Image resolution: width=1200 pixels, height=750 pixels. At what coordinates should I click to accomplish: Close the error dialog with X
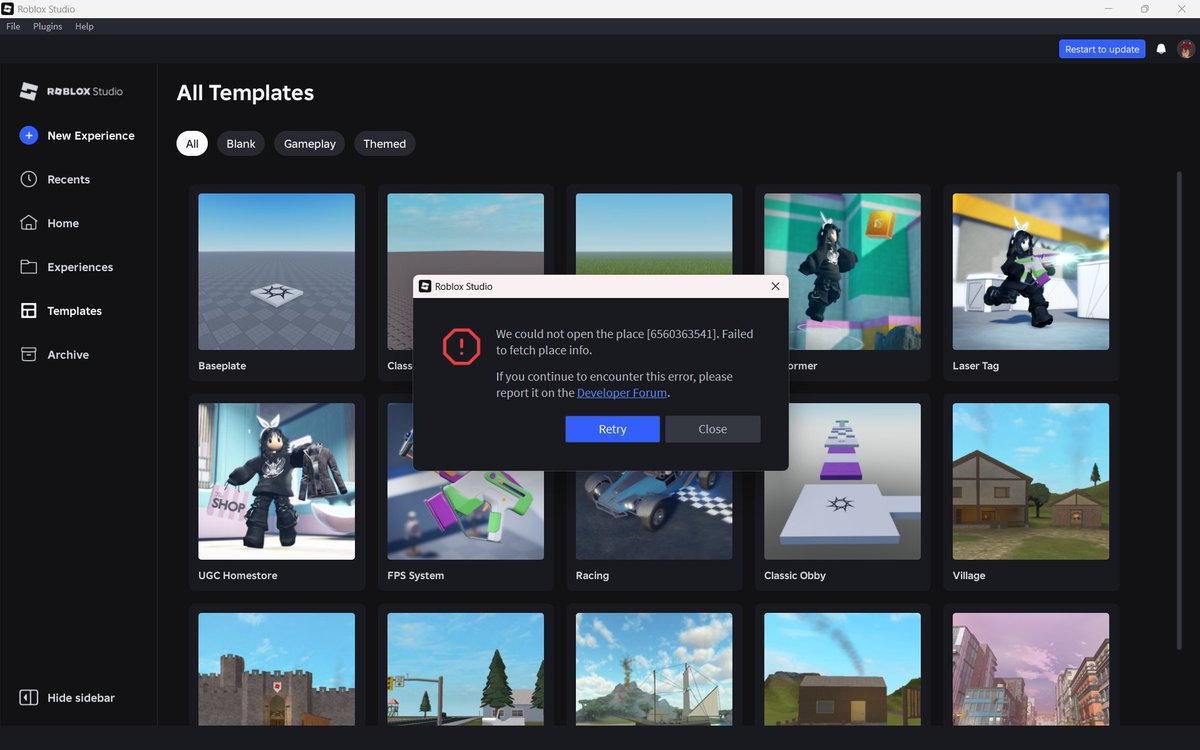pos(775,286)
